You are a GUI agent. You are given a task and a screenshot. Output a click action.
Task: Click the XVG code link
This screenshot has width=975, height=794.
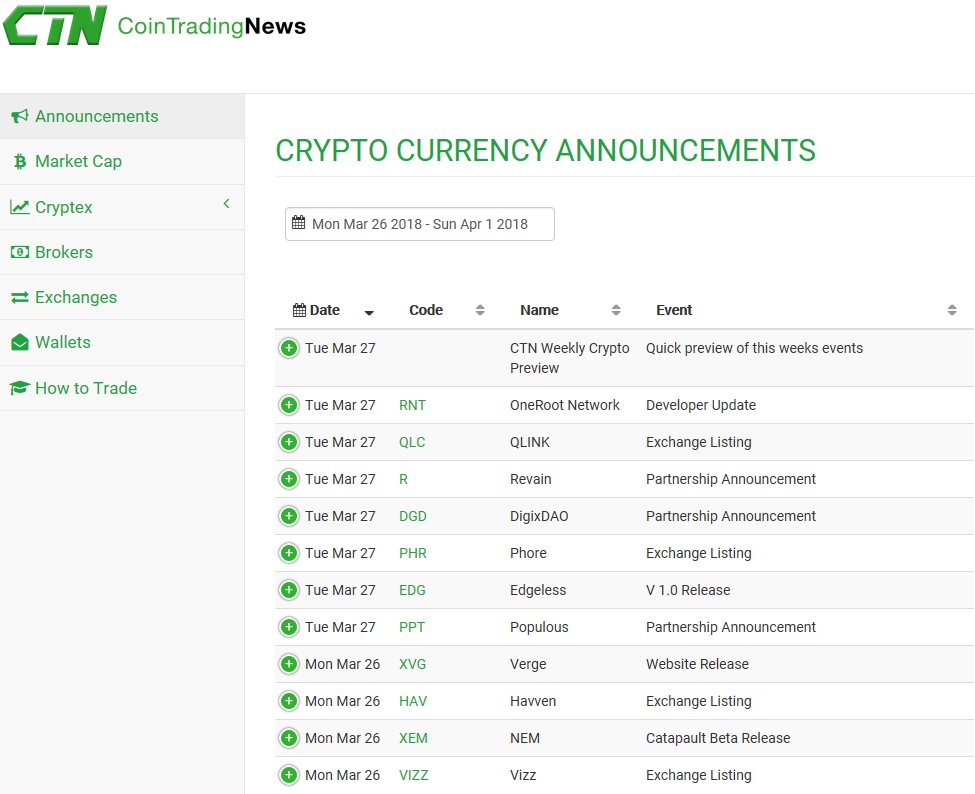(412, 664)
